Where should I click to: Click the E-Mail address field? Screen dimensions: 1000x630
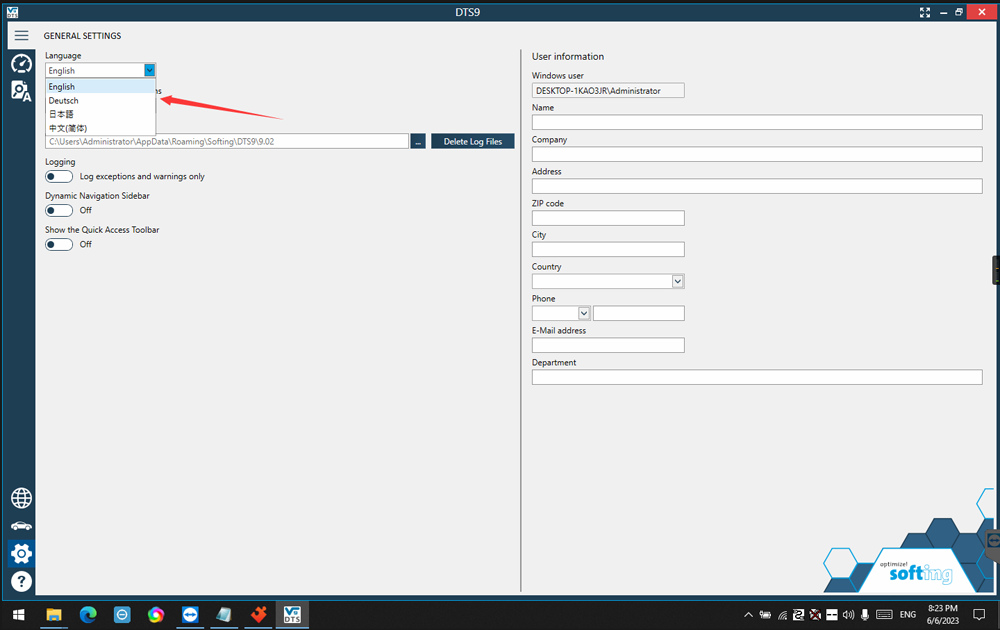[608, 345]
